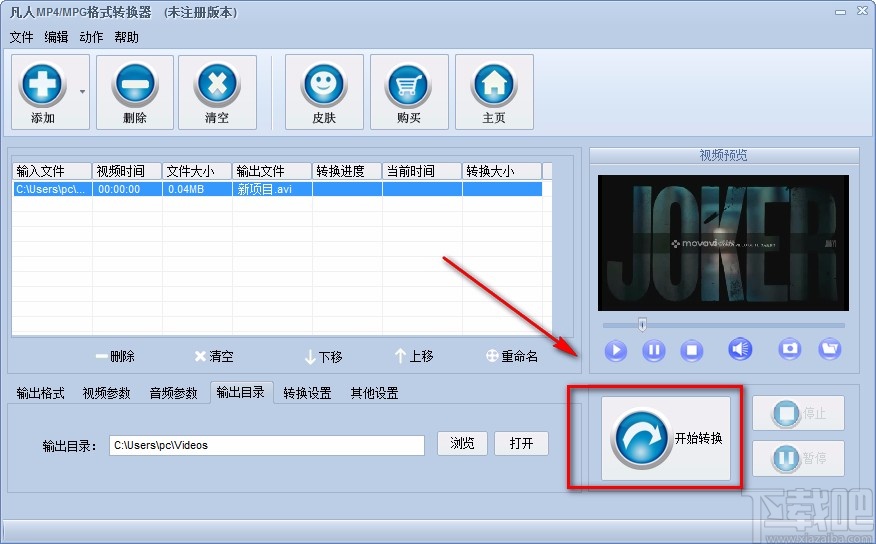This screenshot has width=876, height=544.
Task: Click the 新项目.avi output file cell
Action: click(x=272, y=189)
